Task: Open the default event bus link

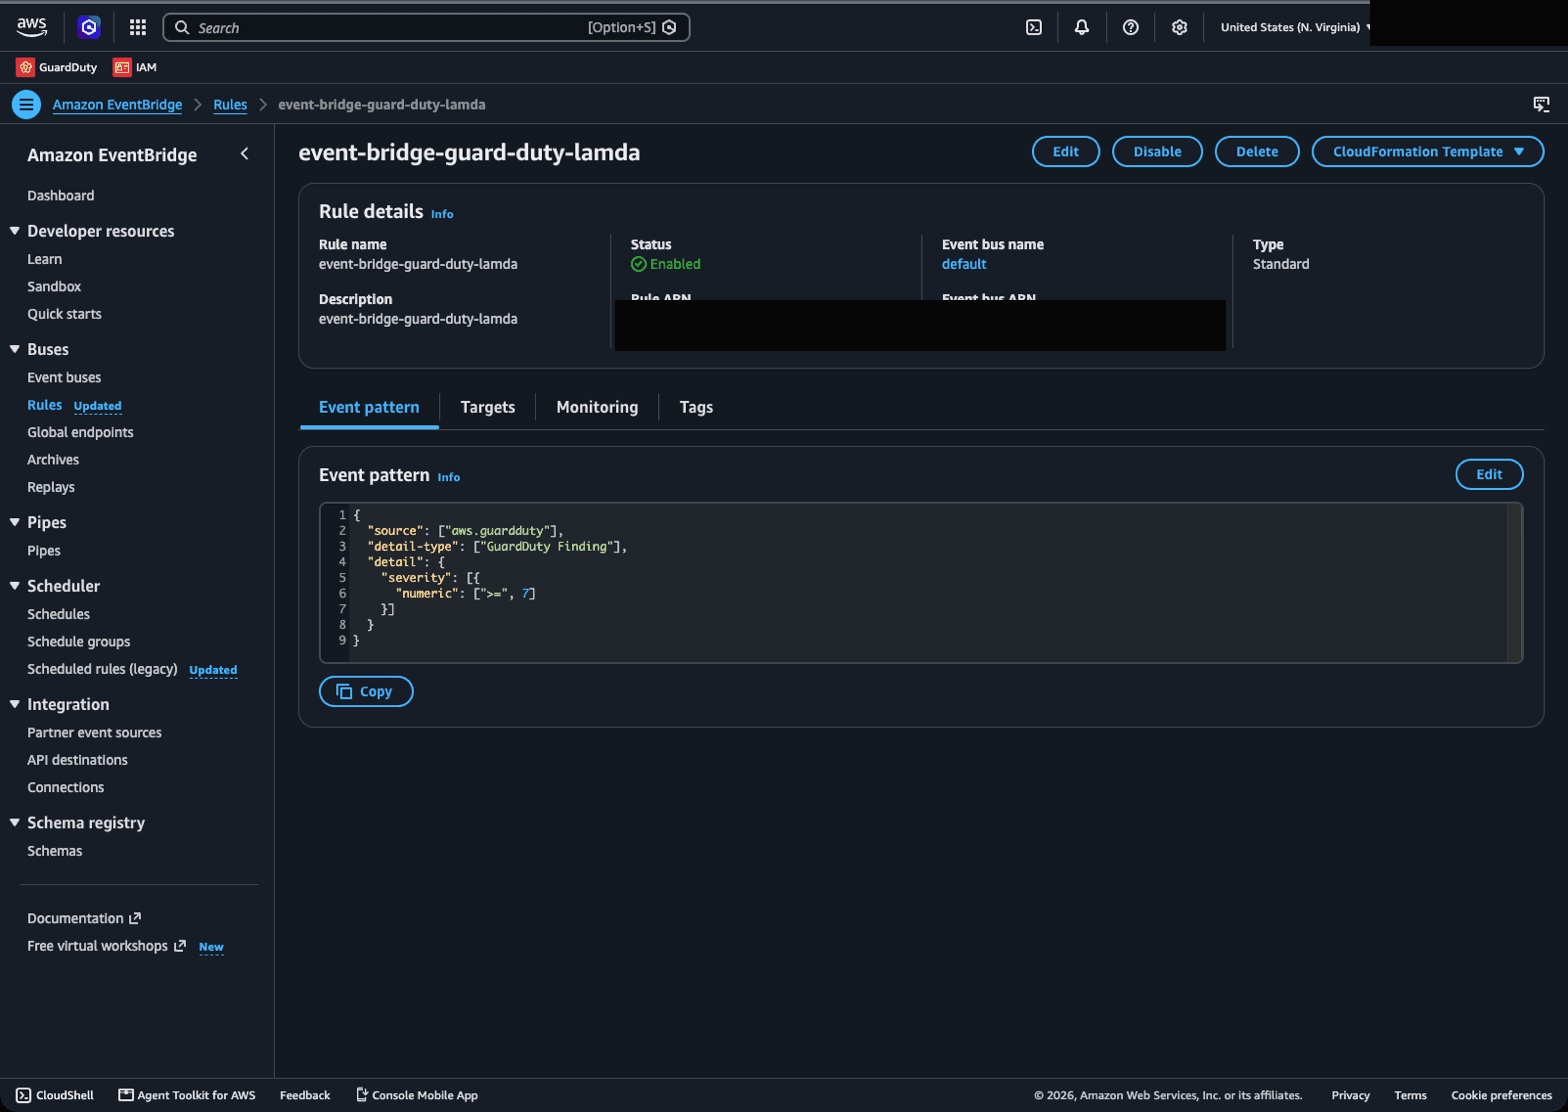Action: click(x=964, y=264)
